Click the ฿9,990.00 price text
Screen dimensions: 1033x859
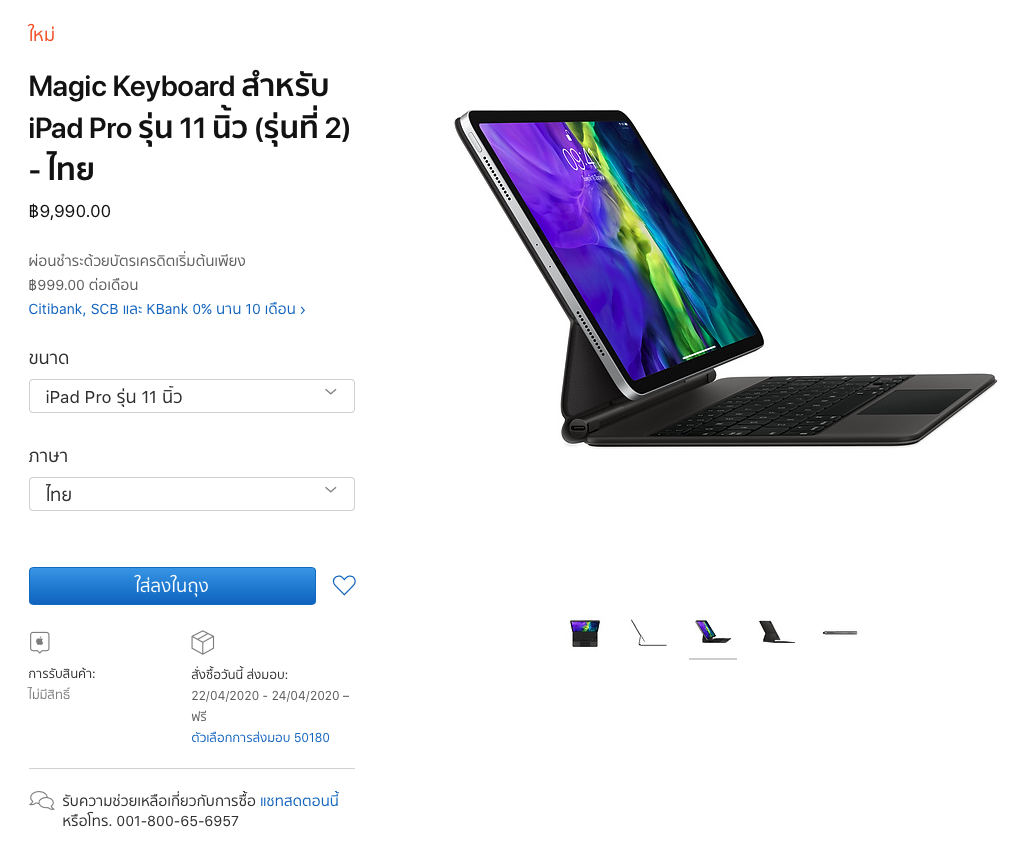(70, 211)
